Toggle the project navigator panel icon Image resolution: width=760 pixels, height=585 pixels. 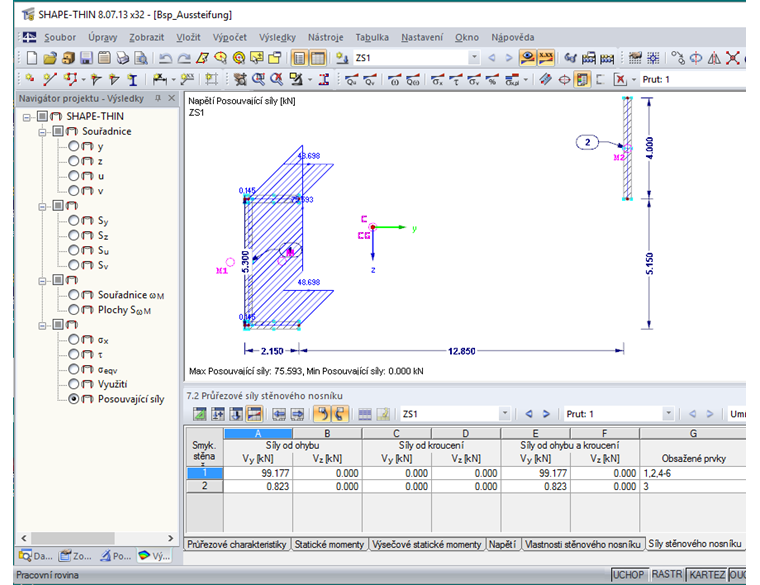coord(299,58)
